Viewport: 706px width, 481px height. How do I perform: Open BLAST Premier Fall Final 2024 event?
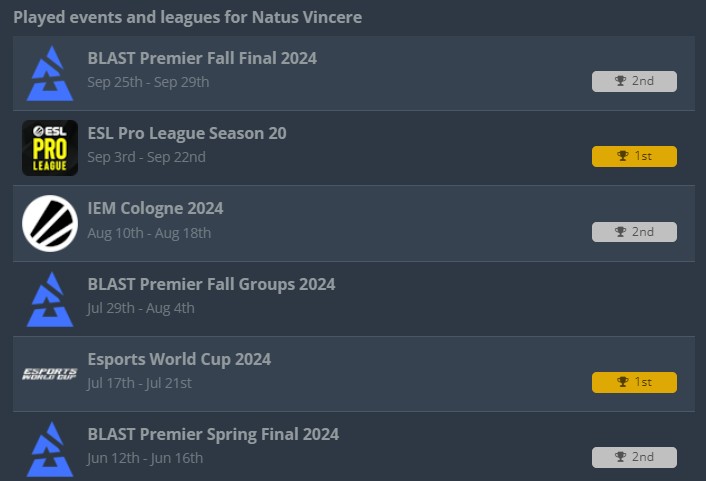[202, 58]
